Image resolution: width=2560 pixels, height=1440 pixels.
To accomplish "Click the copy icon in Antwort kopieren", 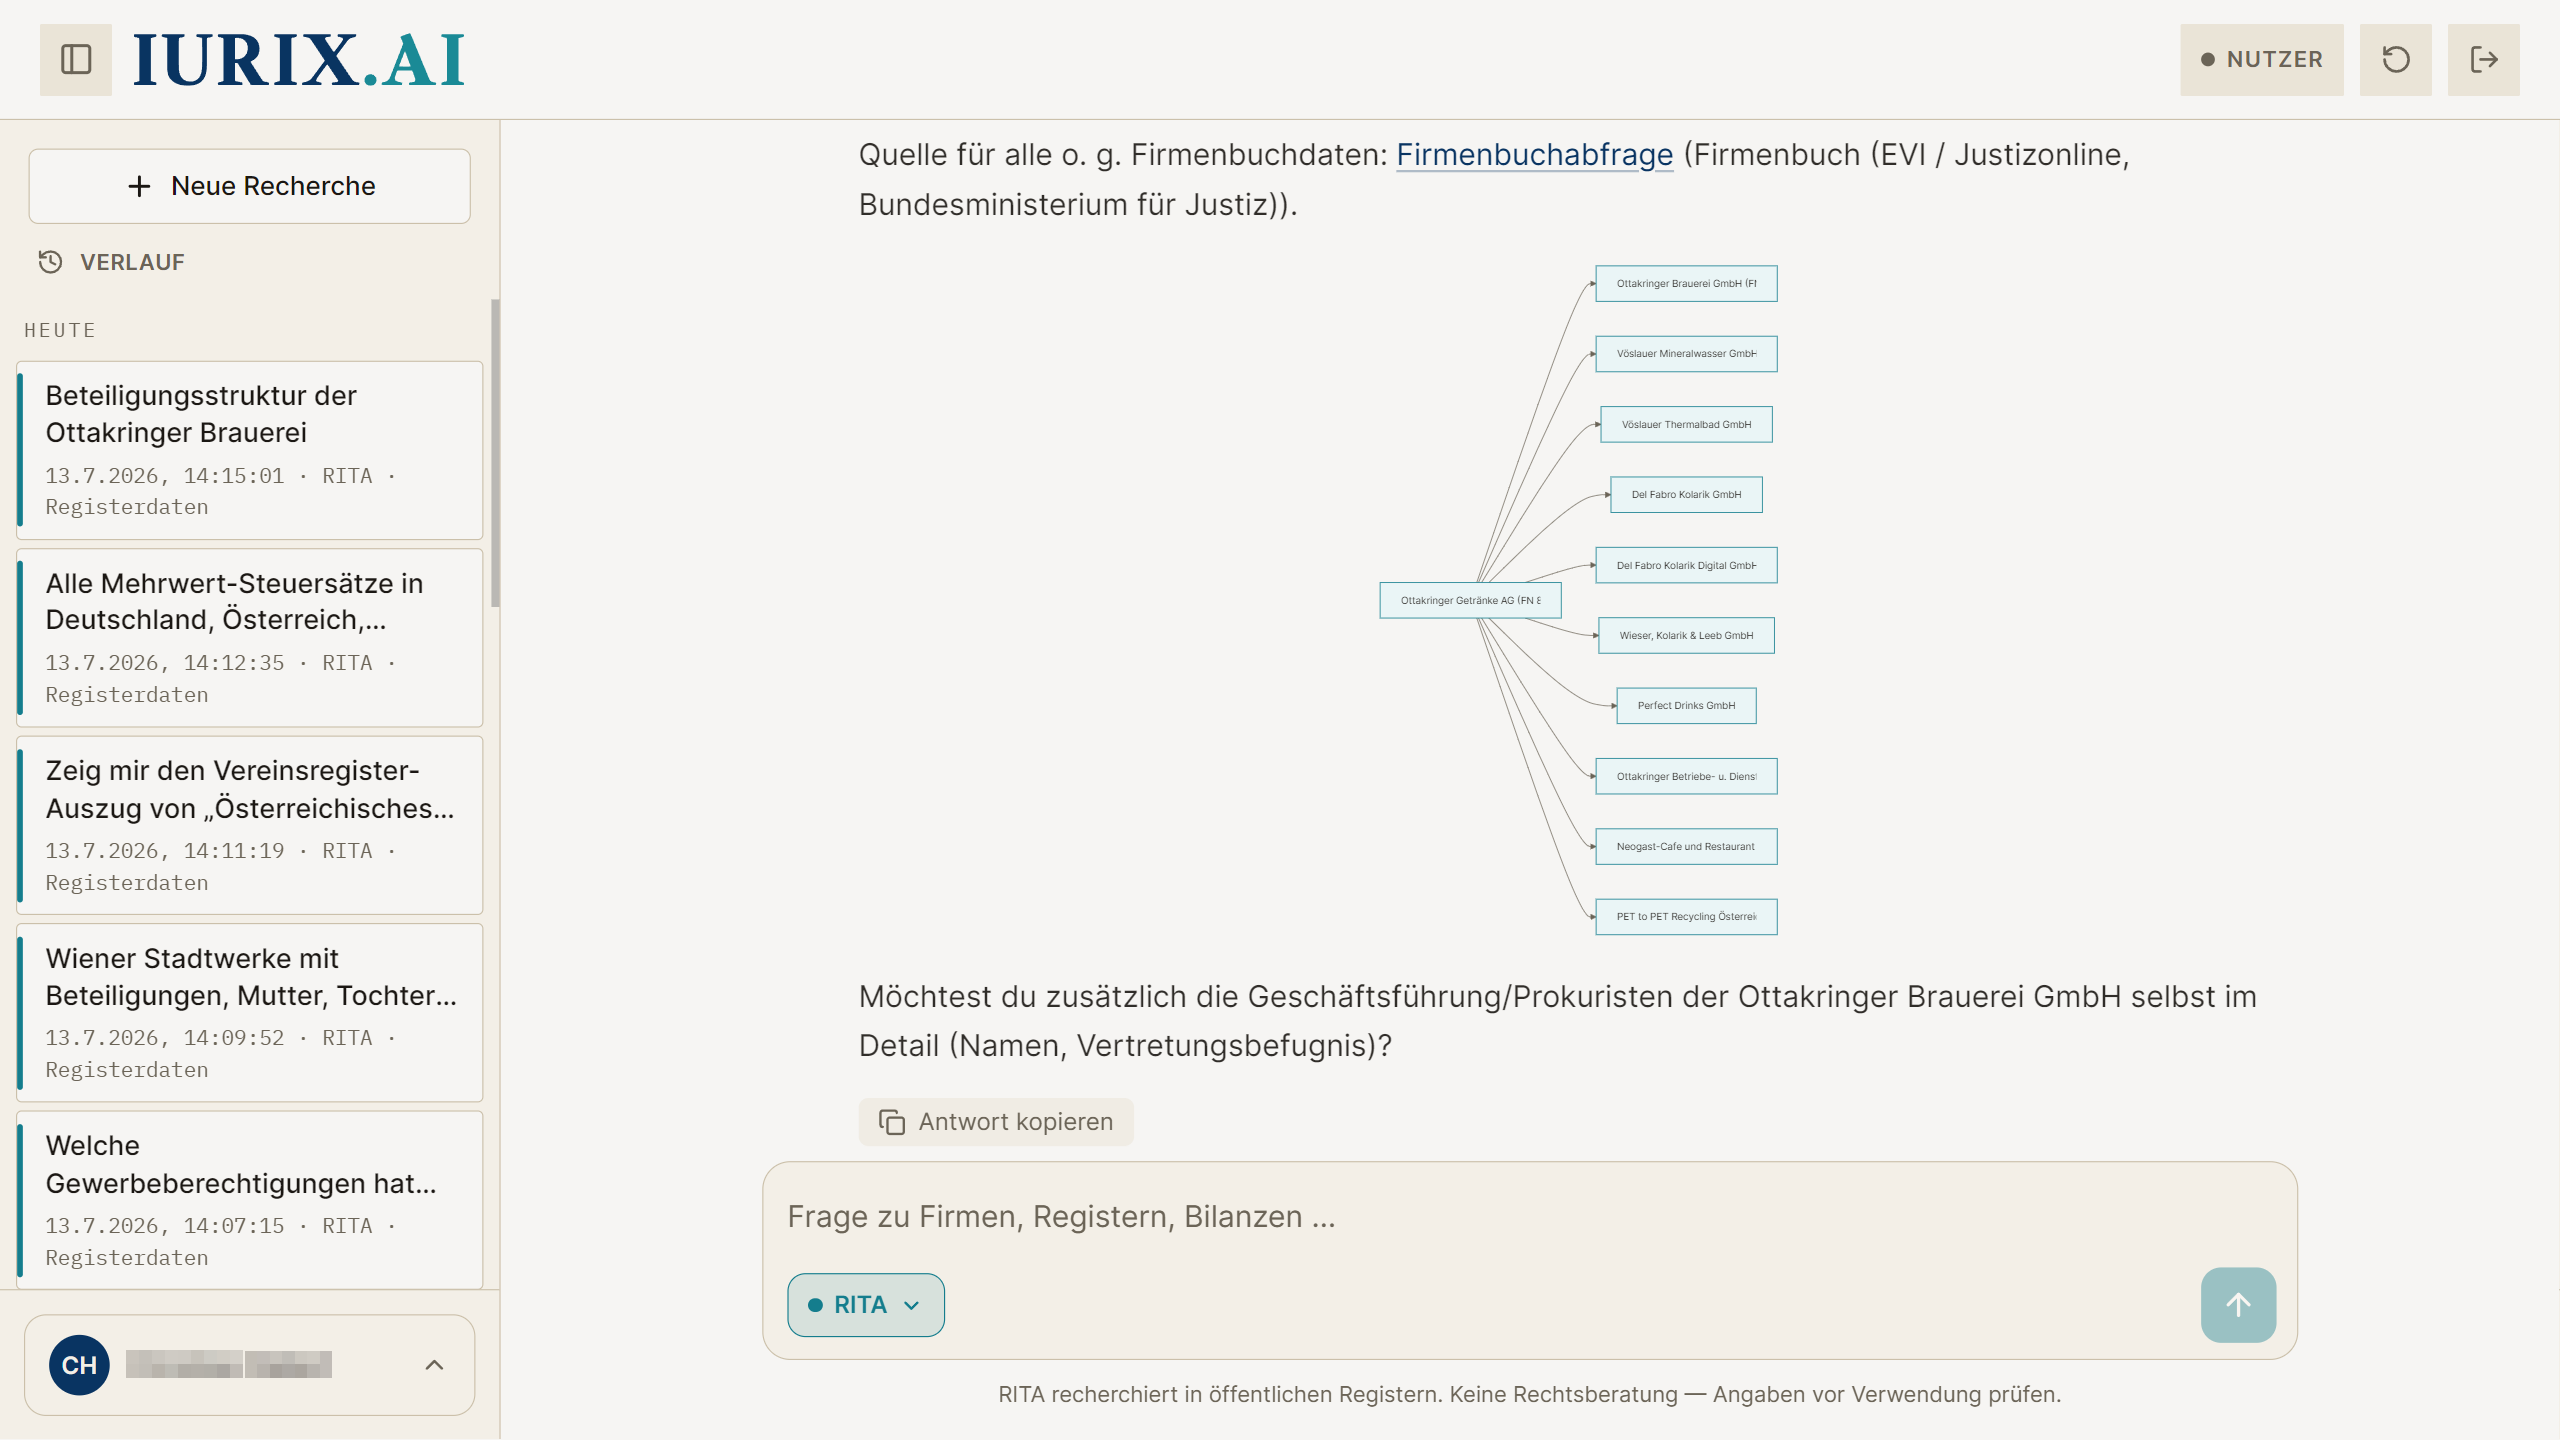I will pyautogui.click(x=891, y=1122).
